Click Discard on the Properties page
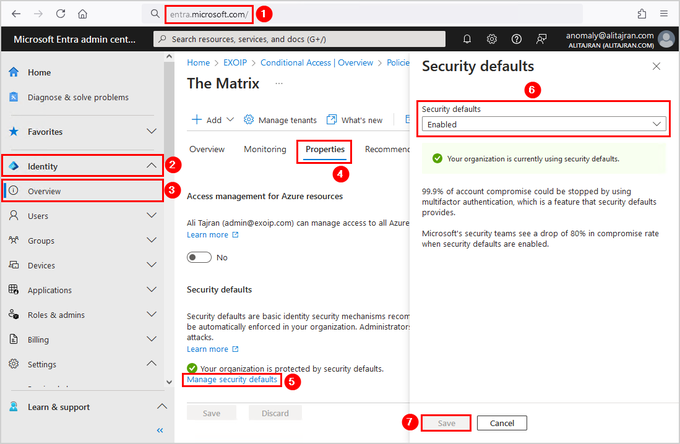The image size is (680, 444). coord(275,413)
